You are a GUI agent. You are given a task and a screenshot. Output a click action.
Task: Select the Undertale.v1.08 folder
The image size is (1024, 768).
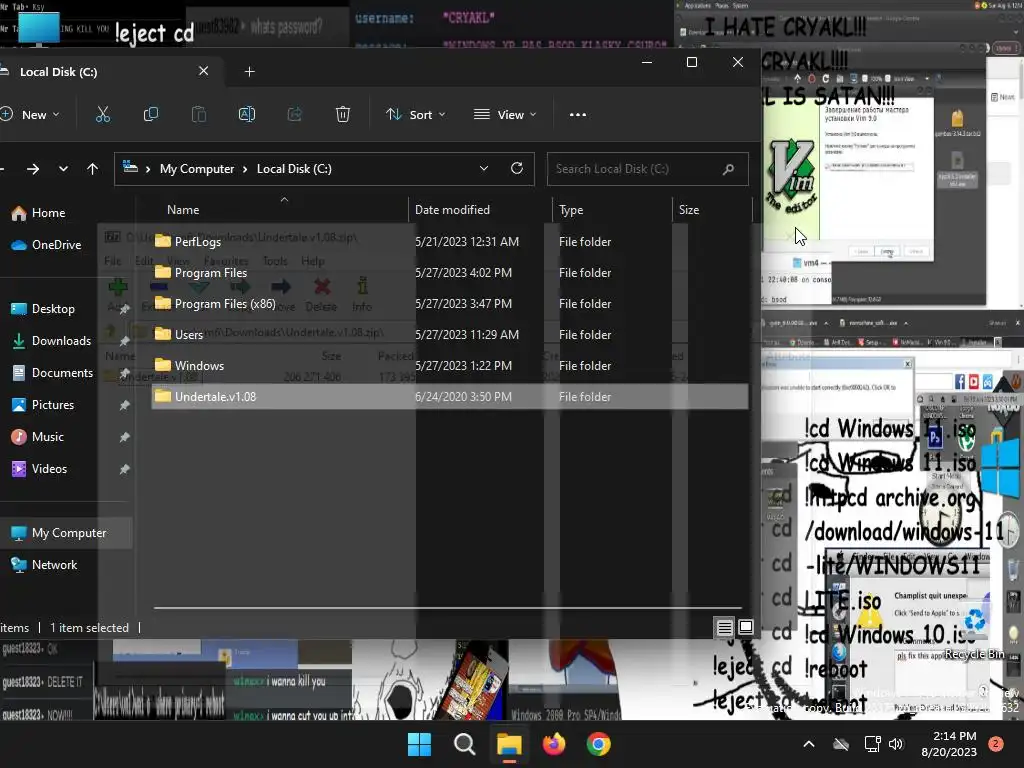pos(450,396)
